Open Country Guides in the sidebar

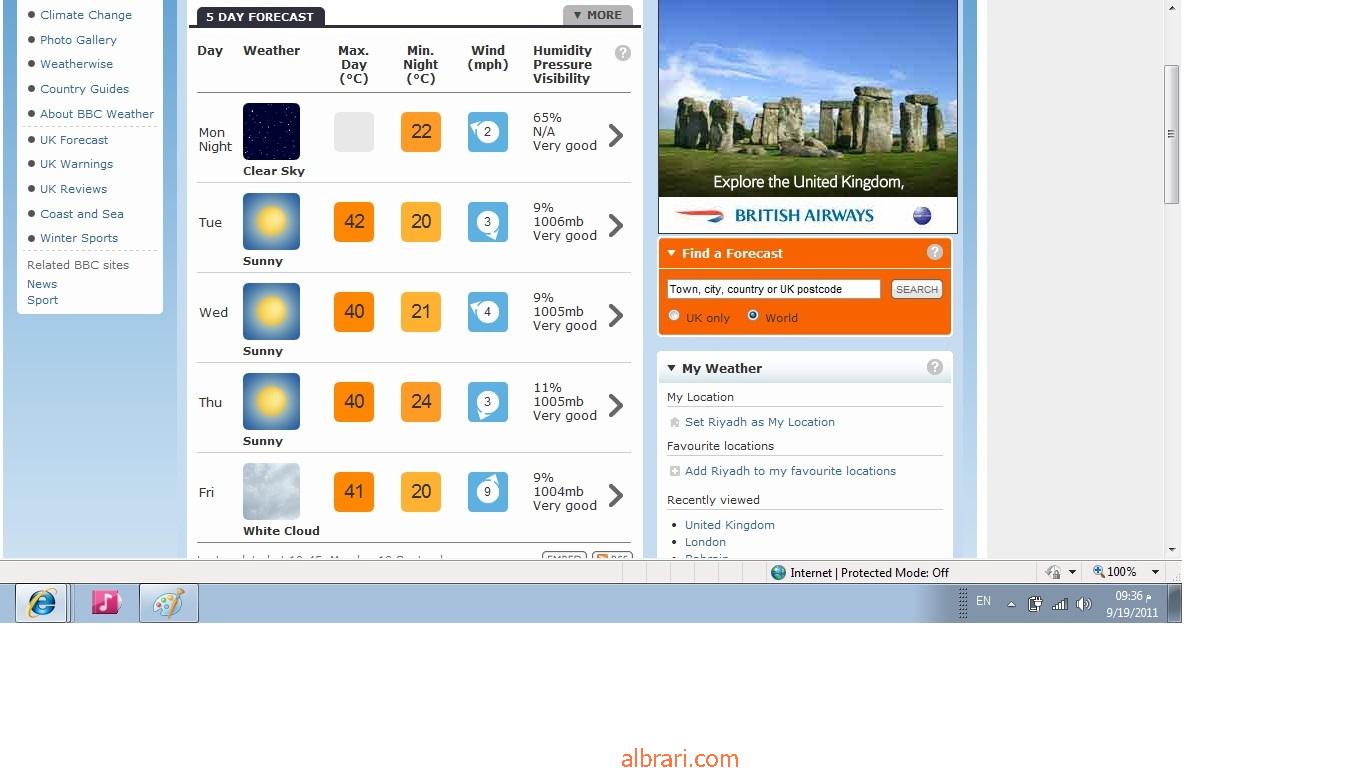[x=84, y=89]
